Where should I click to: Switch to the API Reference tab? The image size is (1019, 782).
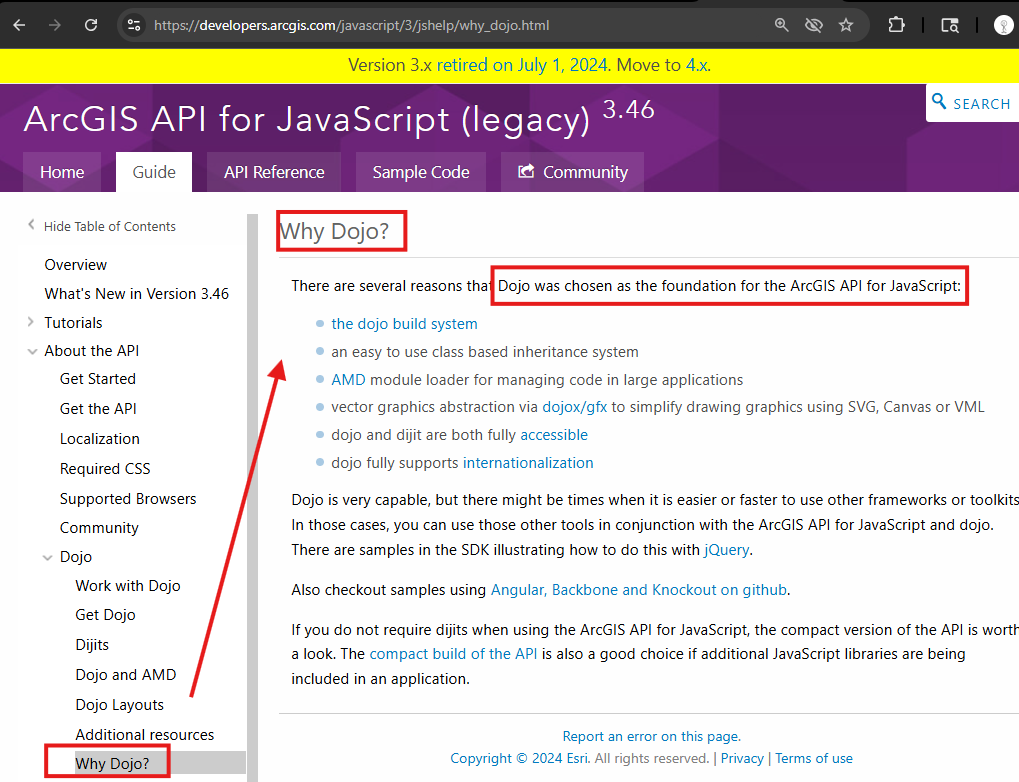click(x=274, y=172)
